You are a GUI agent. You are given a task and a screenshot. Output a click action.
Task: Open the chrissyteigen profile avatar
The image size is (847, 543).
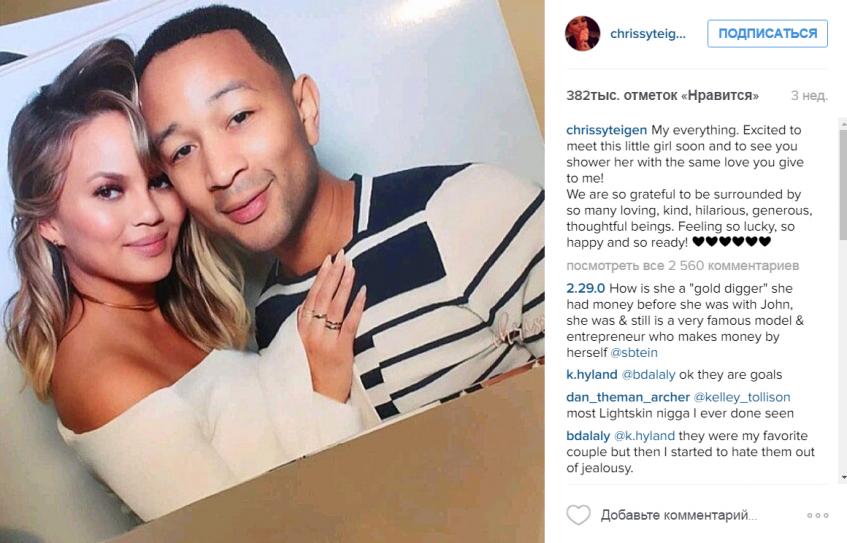tap(582, 33)
